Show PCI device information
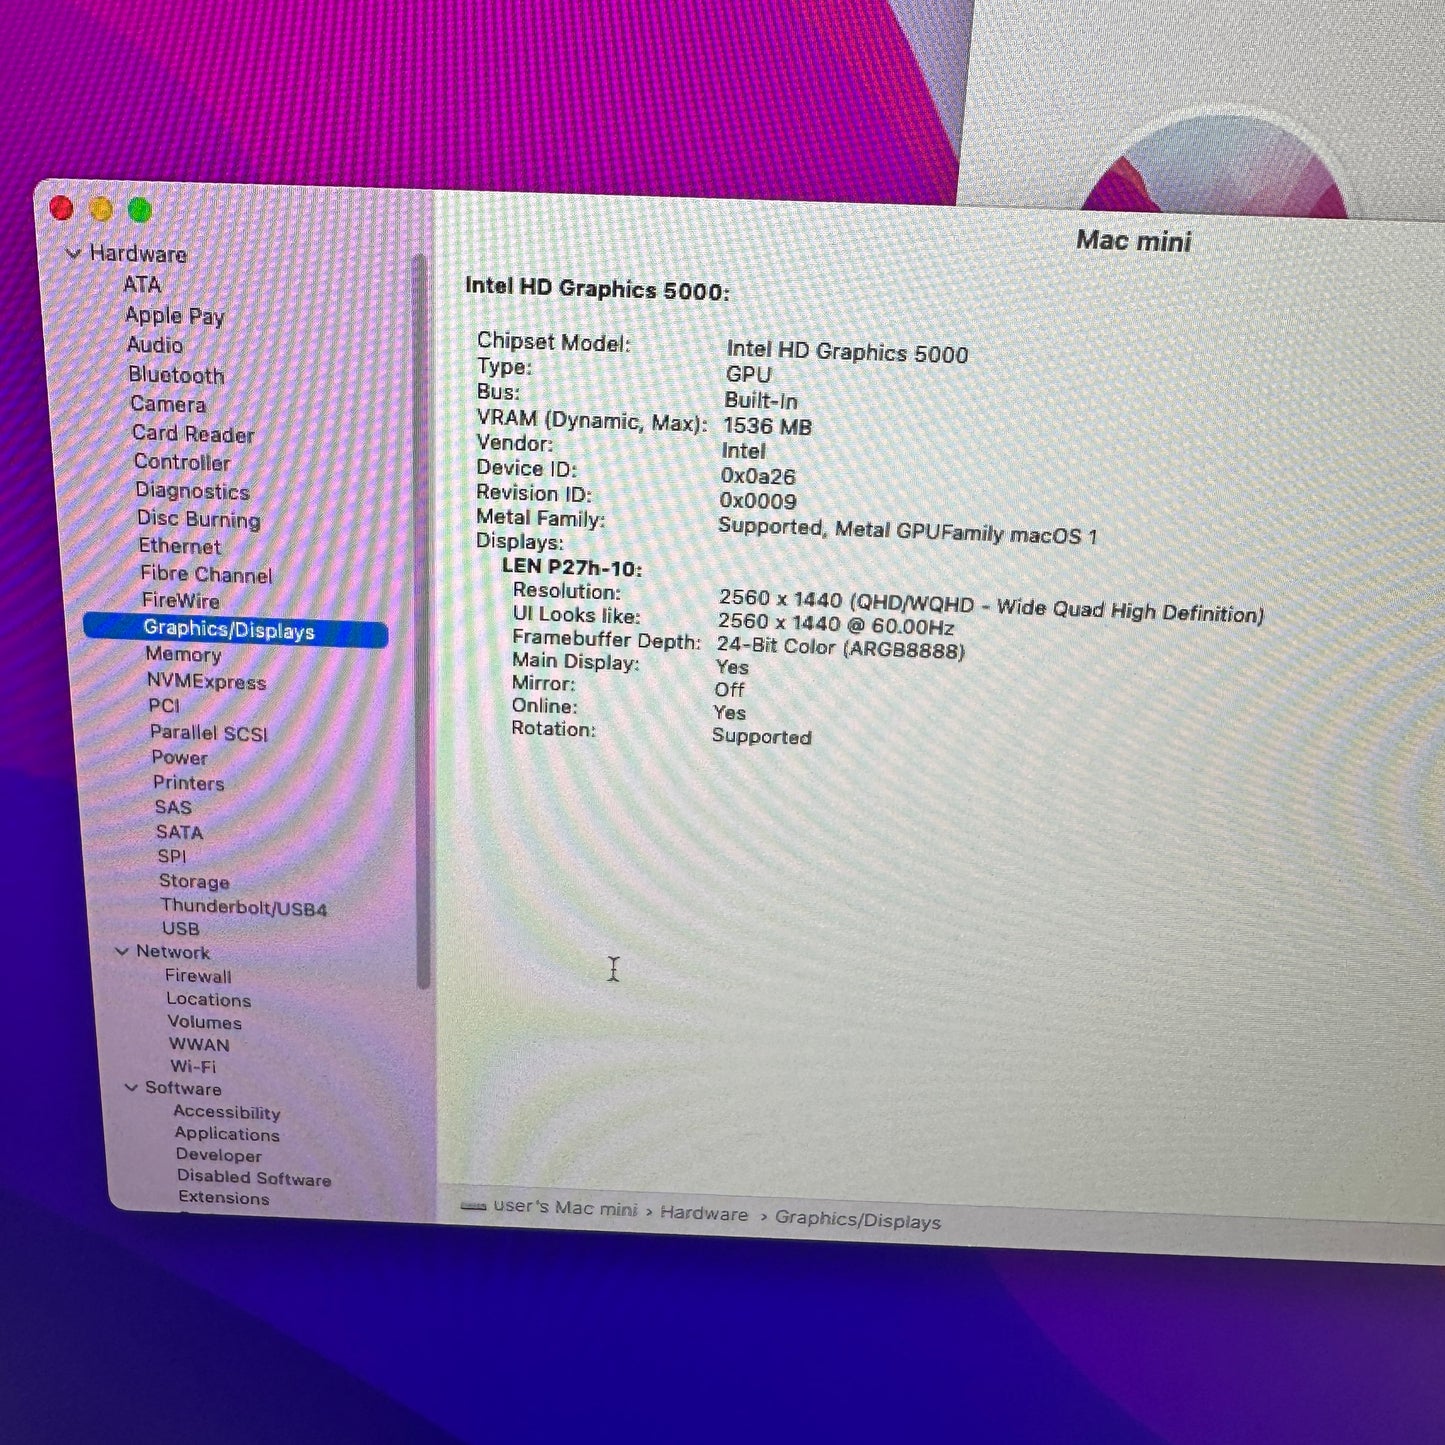This screenshot has height=1445, width=1445. point(164,706)
